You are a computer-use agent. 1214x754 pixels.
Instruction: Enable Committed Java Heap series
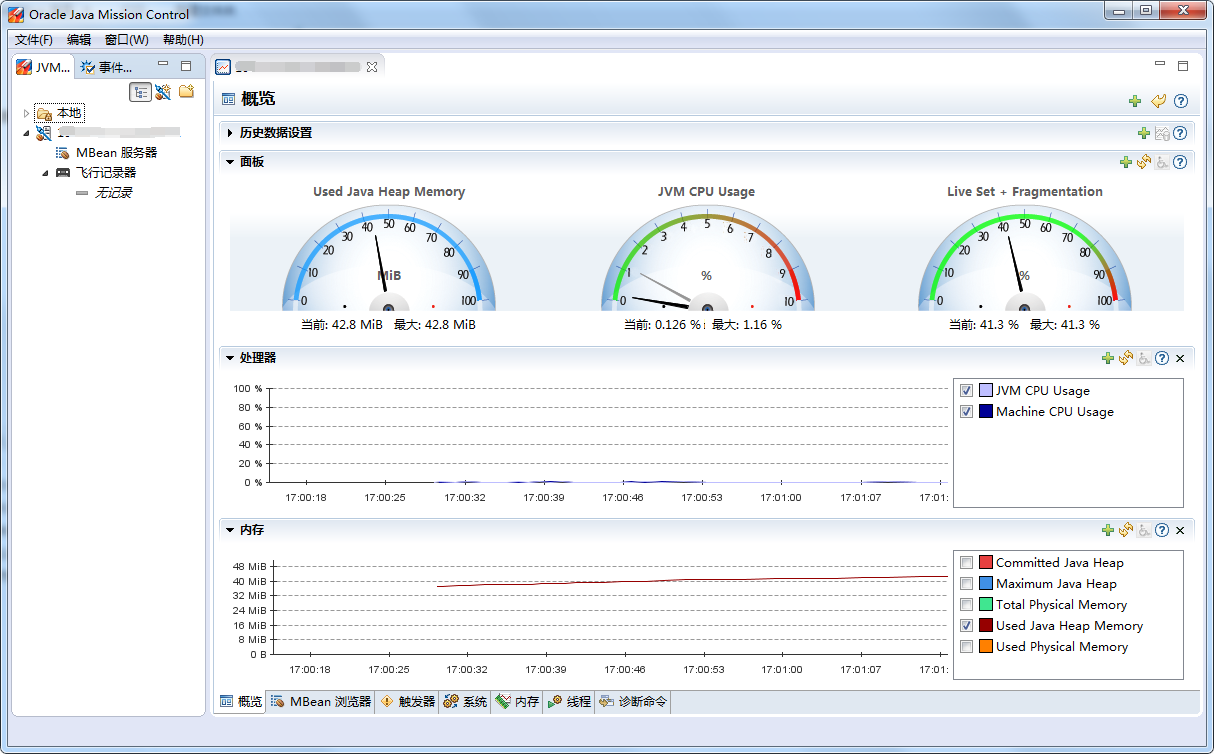967,563
